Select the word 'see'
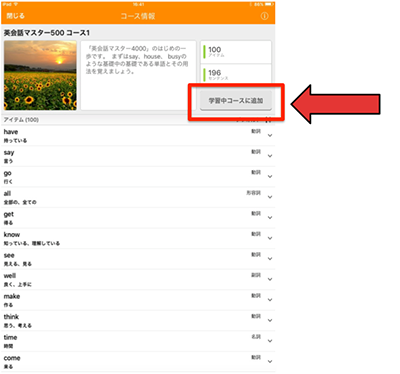Image resolution: width=400 pixels, height=374 pixels. tap(9, 255)
